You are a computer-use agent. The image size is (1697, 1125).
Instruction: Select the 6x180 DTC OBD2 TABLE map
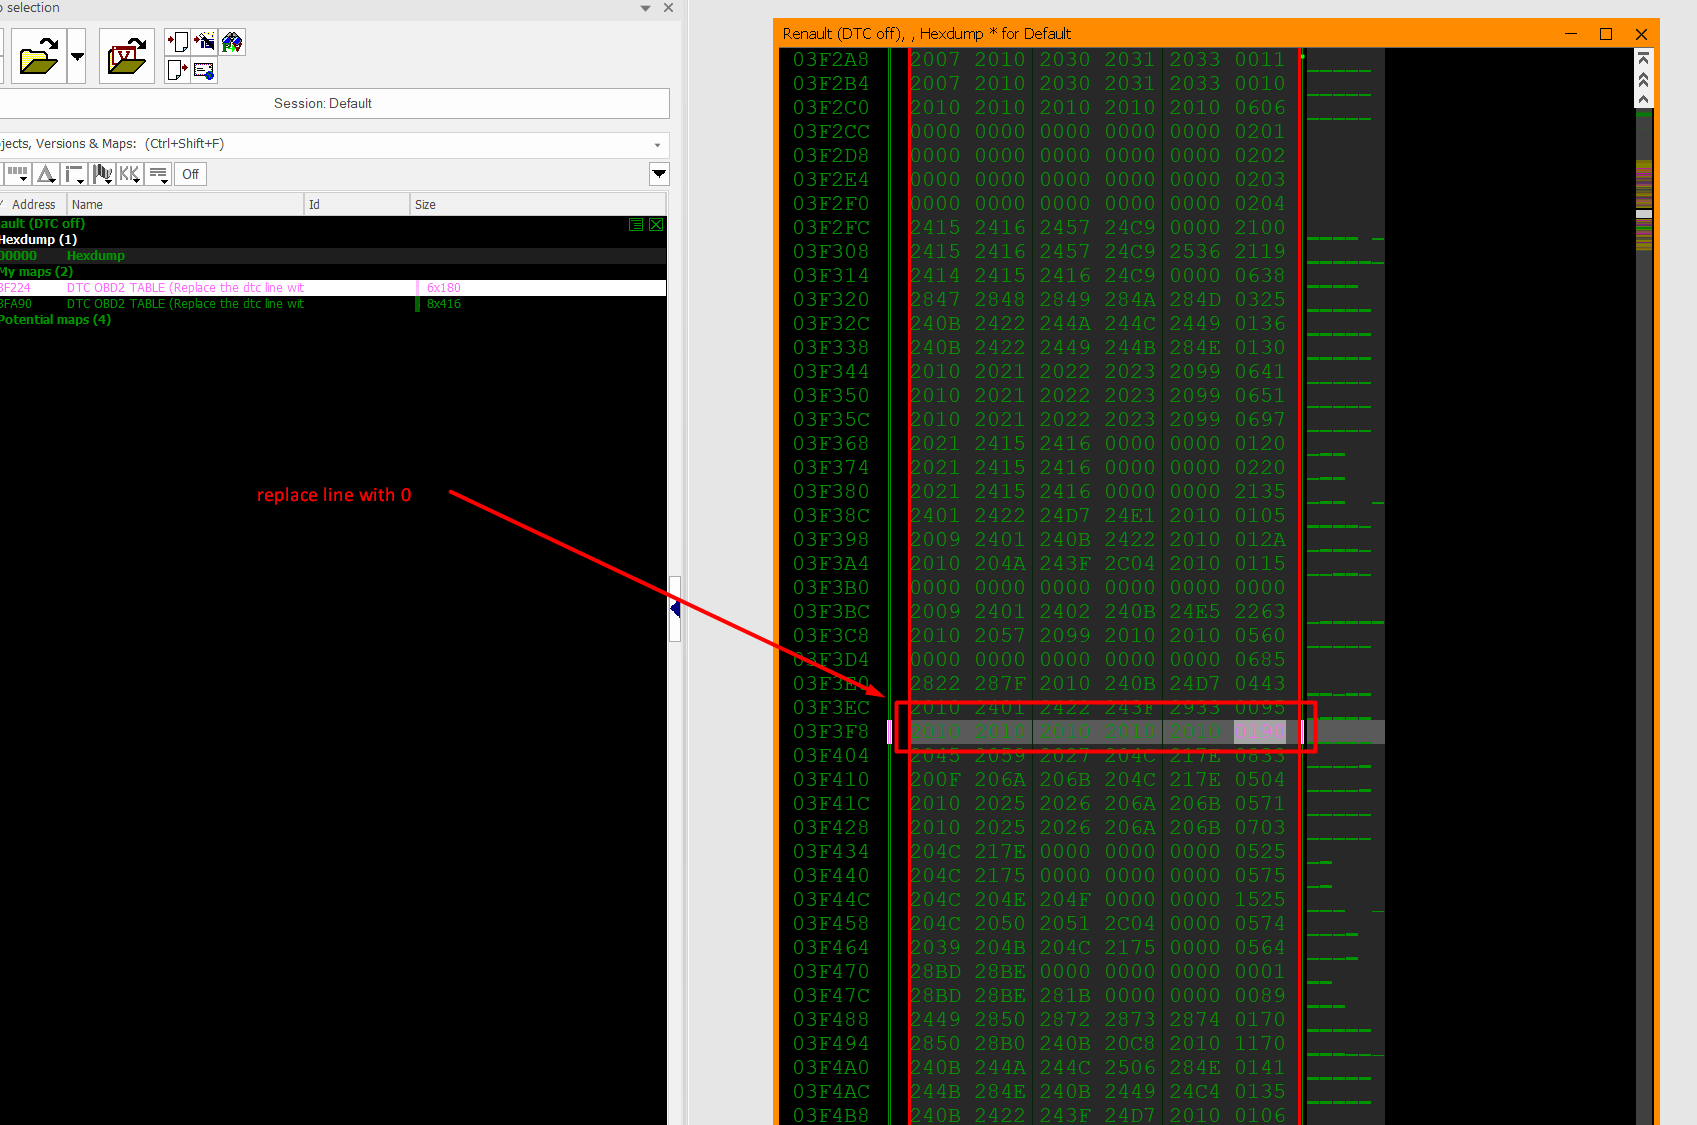tap(333, 288)
